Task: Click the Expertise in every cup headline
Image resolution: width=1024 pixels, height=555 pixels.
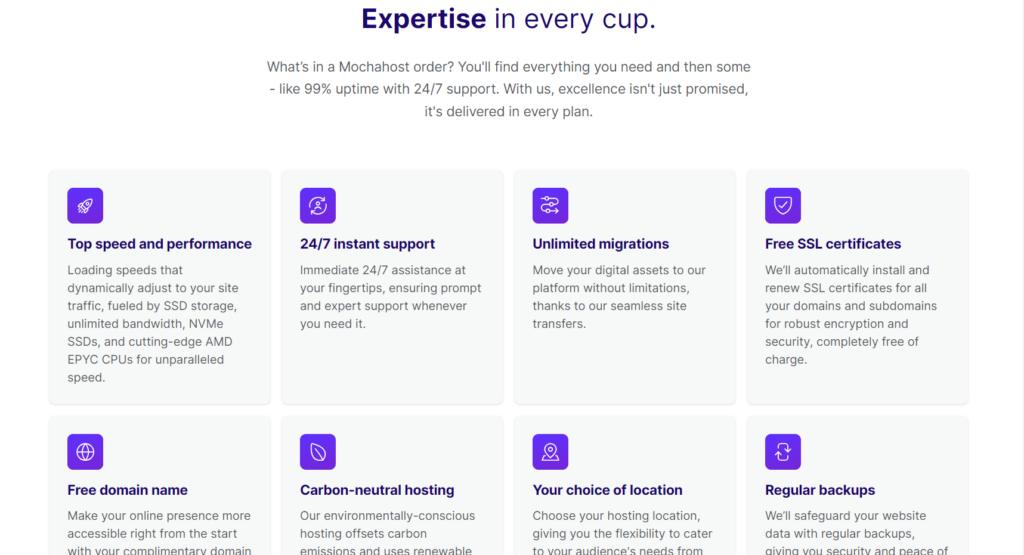Action: (x=508, y=19)
